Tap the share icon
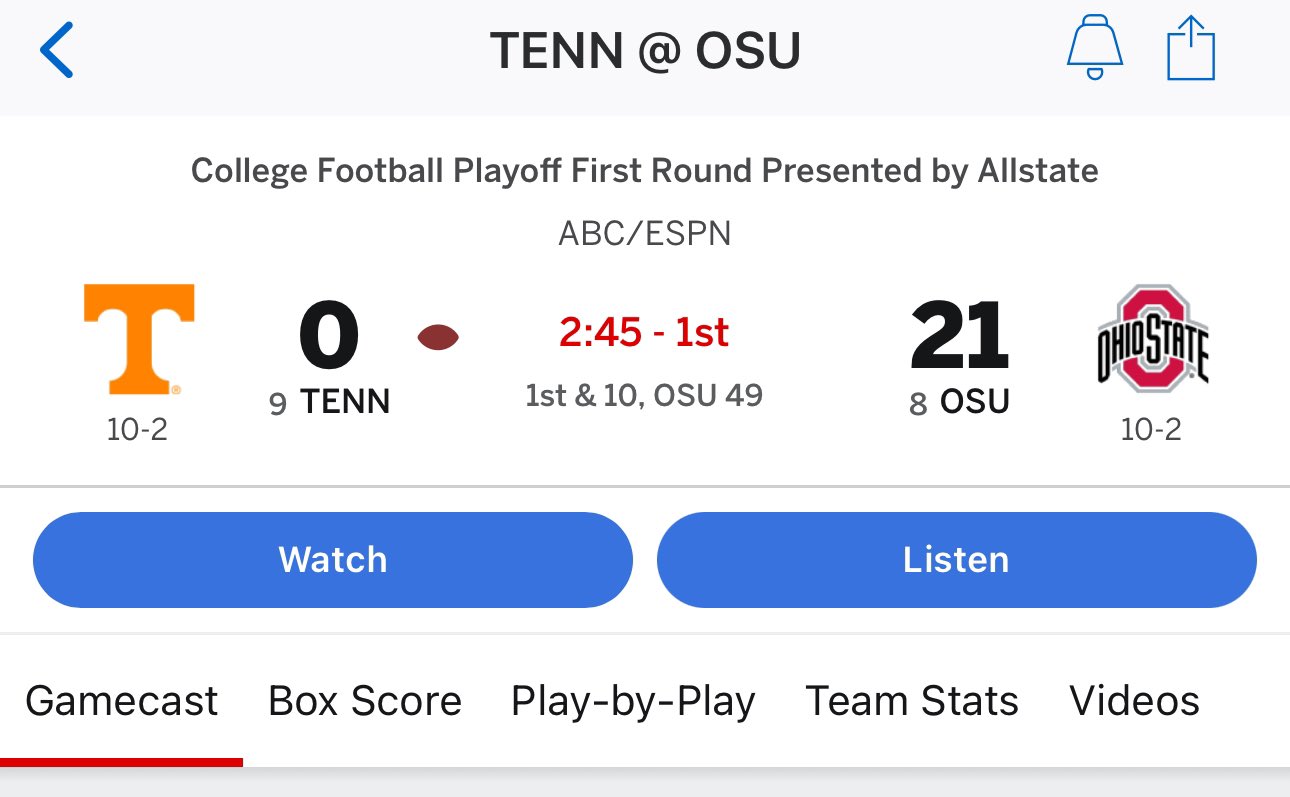This screenshot has height=797, width=1290. pos(1191,49)
